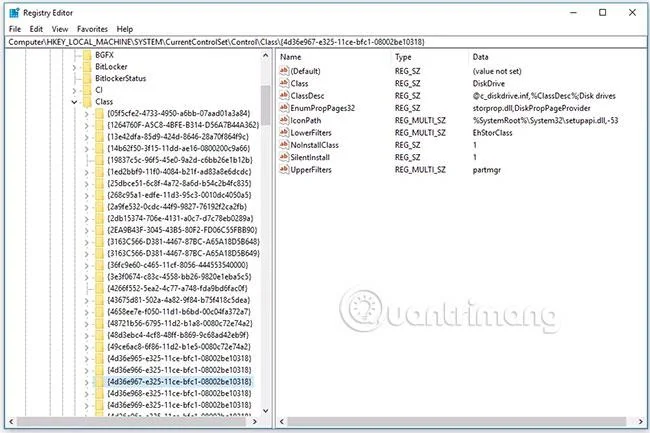650x433 pixels.
Task: Expand key {49ce6ac8-6f86-11d2-b1e5-0080c72e74a2}
Action: click(87, 347)
